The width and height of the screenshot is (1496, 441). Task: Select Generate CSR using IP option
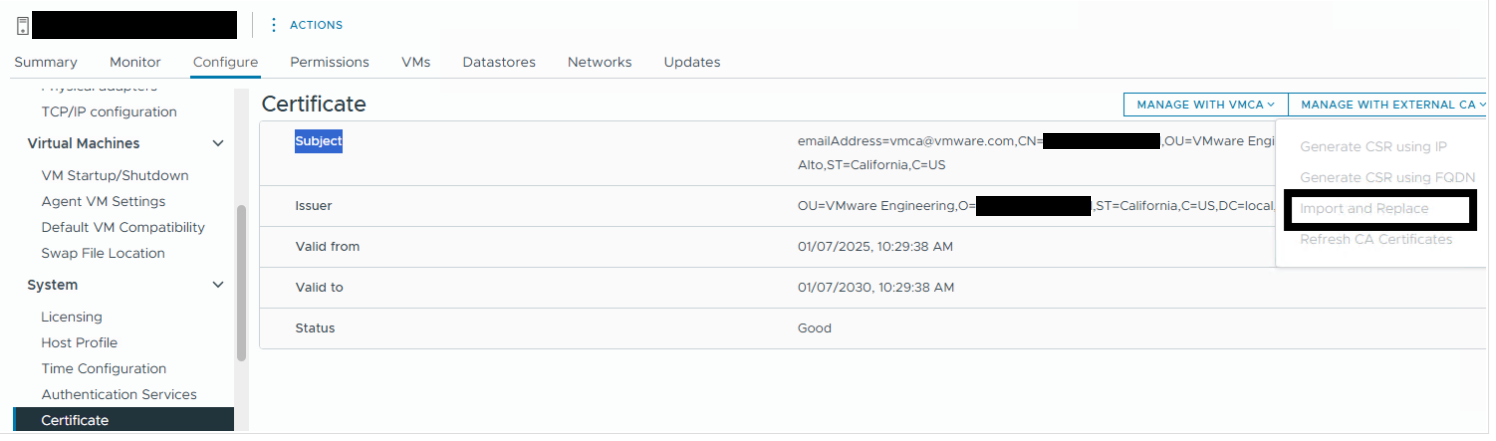[1373, 147]
